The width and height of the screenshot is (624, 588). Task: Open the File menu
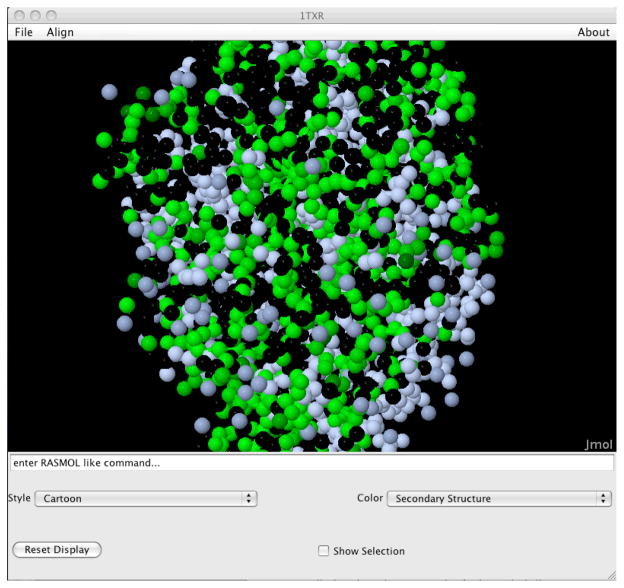coord(23,32)
